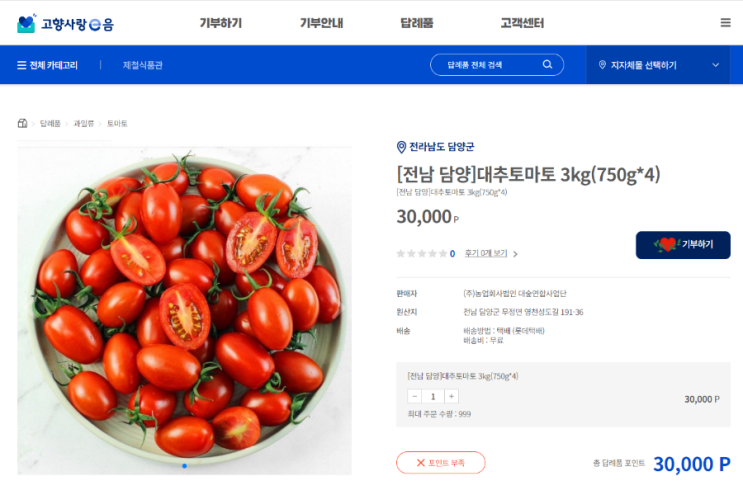
Task: Open the 답례품 top menu
Action: click(417, 23)
